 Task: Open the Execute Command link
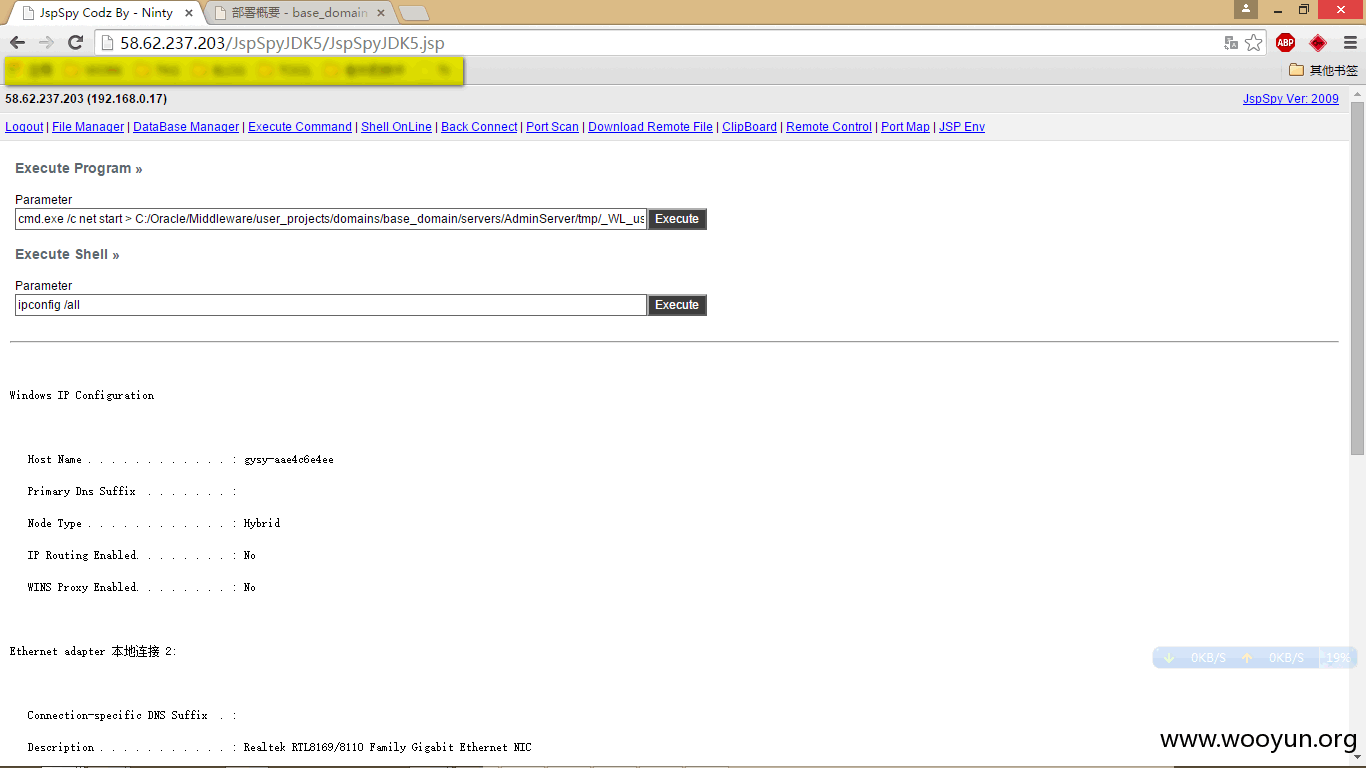pyautogui.click(x=300, y=127)
